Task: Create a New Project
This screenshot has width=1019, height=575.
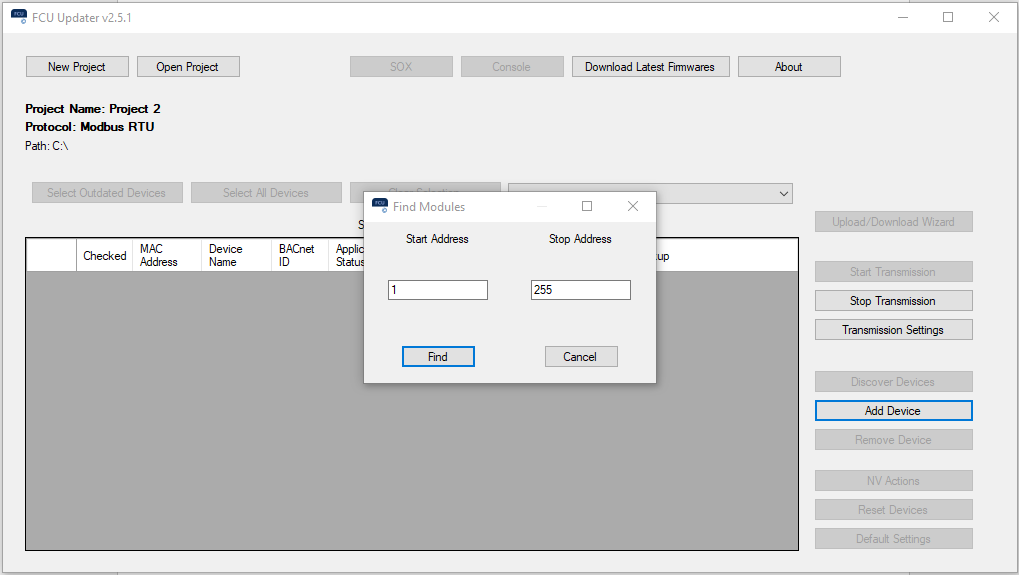Action: [x=79, y=67]
